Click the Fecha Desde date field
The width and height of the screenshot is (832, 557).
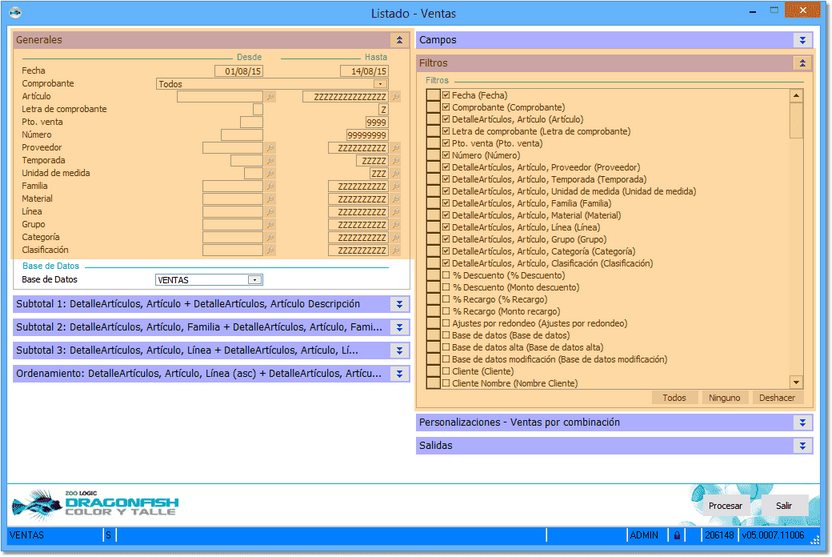[238, 71]
